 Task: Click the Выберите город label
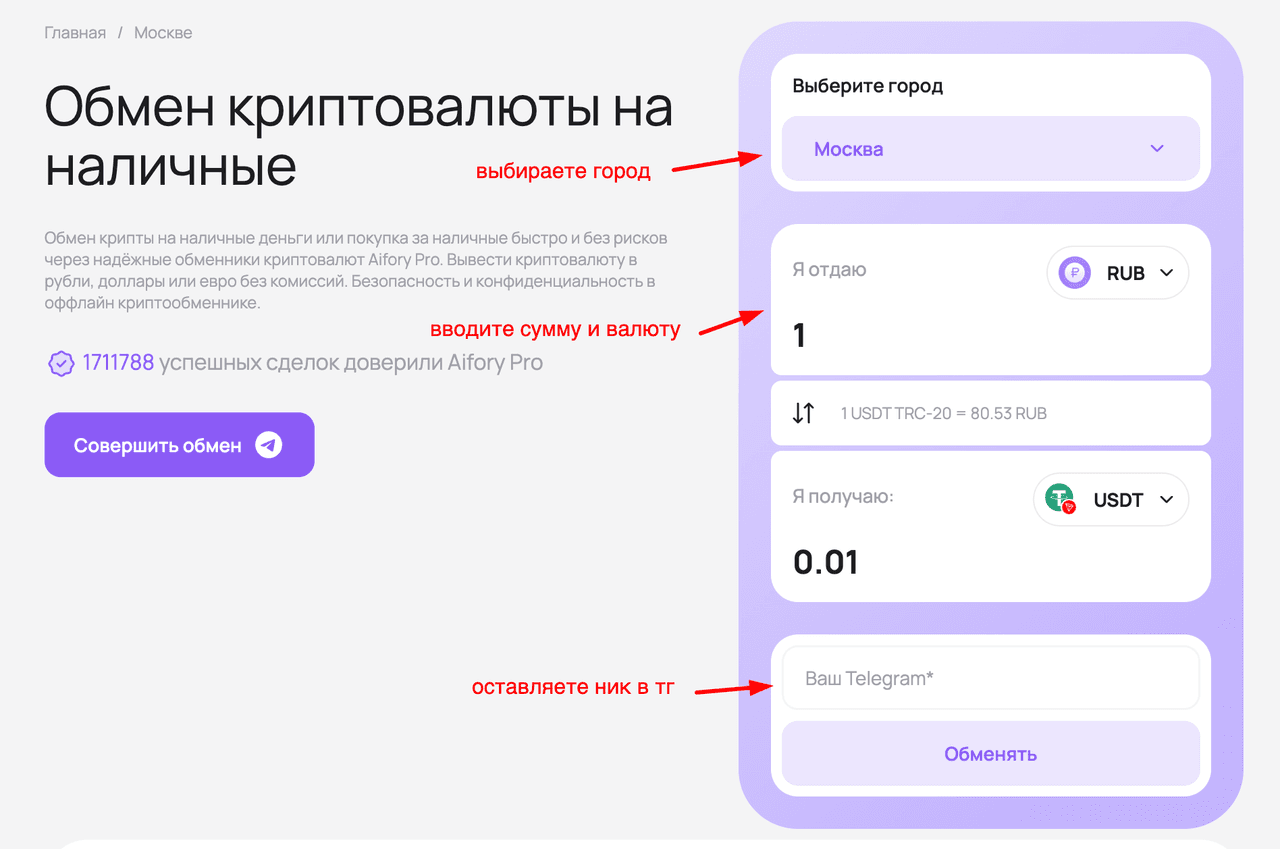coord(867,86)
